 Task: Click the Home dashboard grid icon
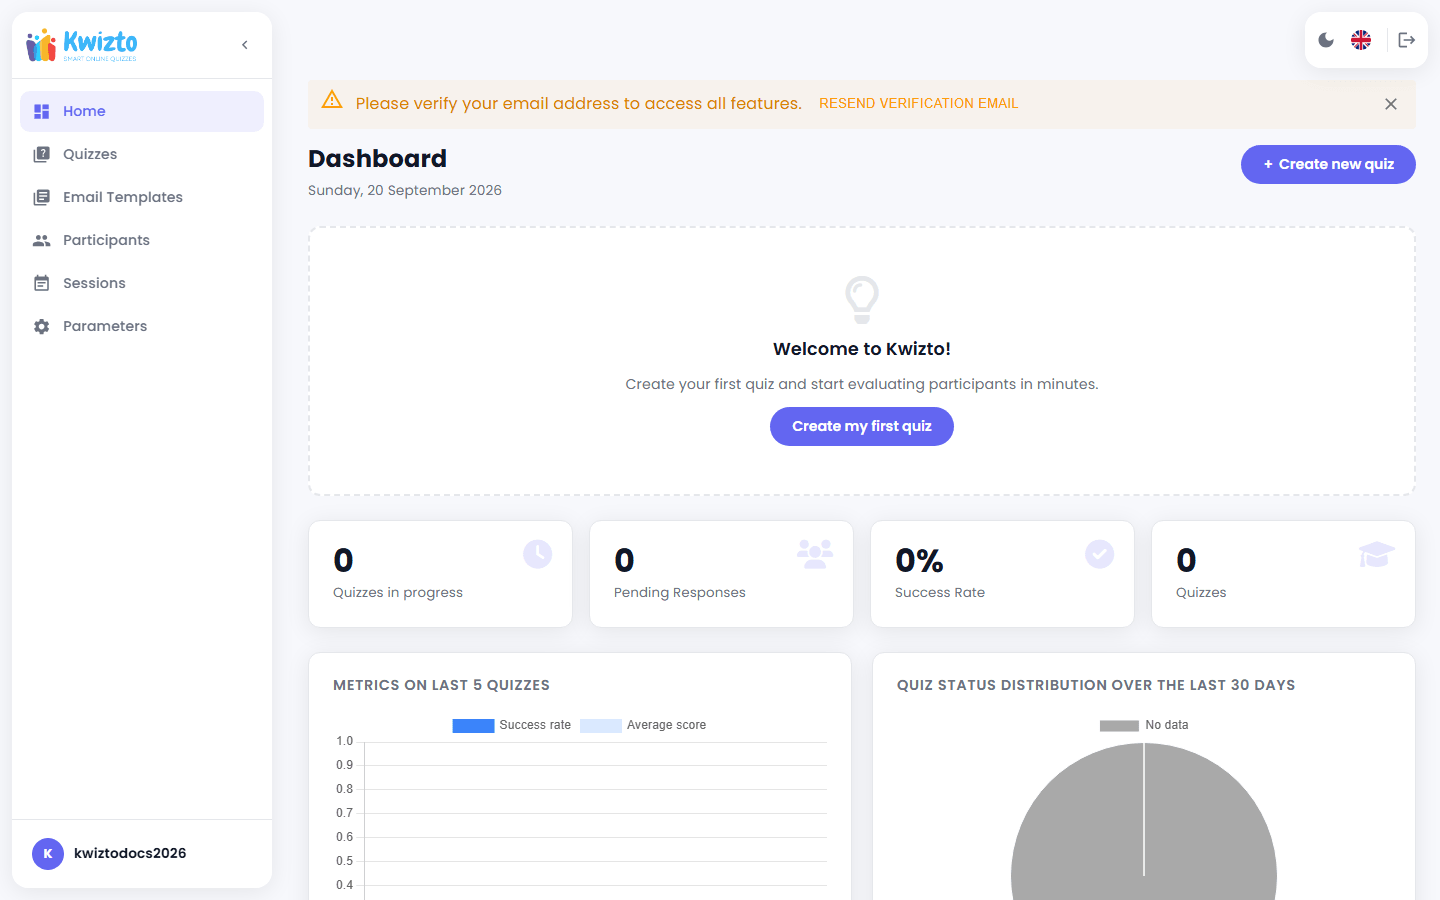[x=41, y=111]
